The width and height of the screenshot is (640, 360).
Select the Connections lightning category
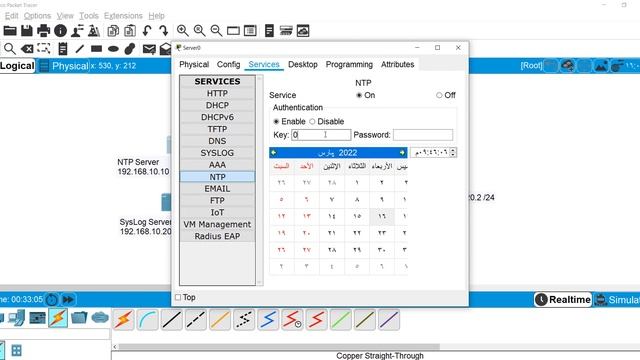coord(58,318)
